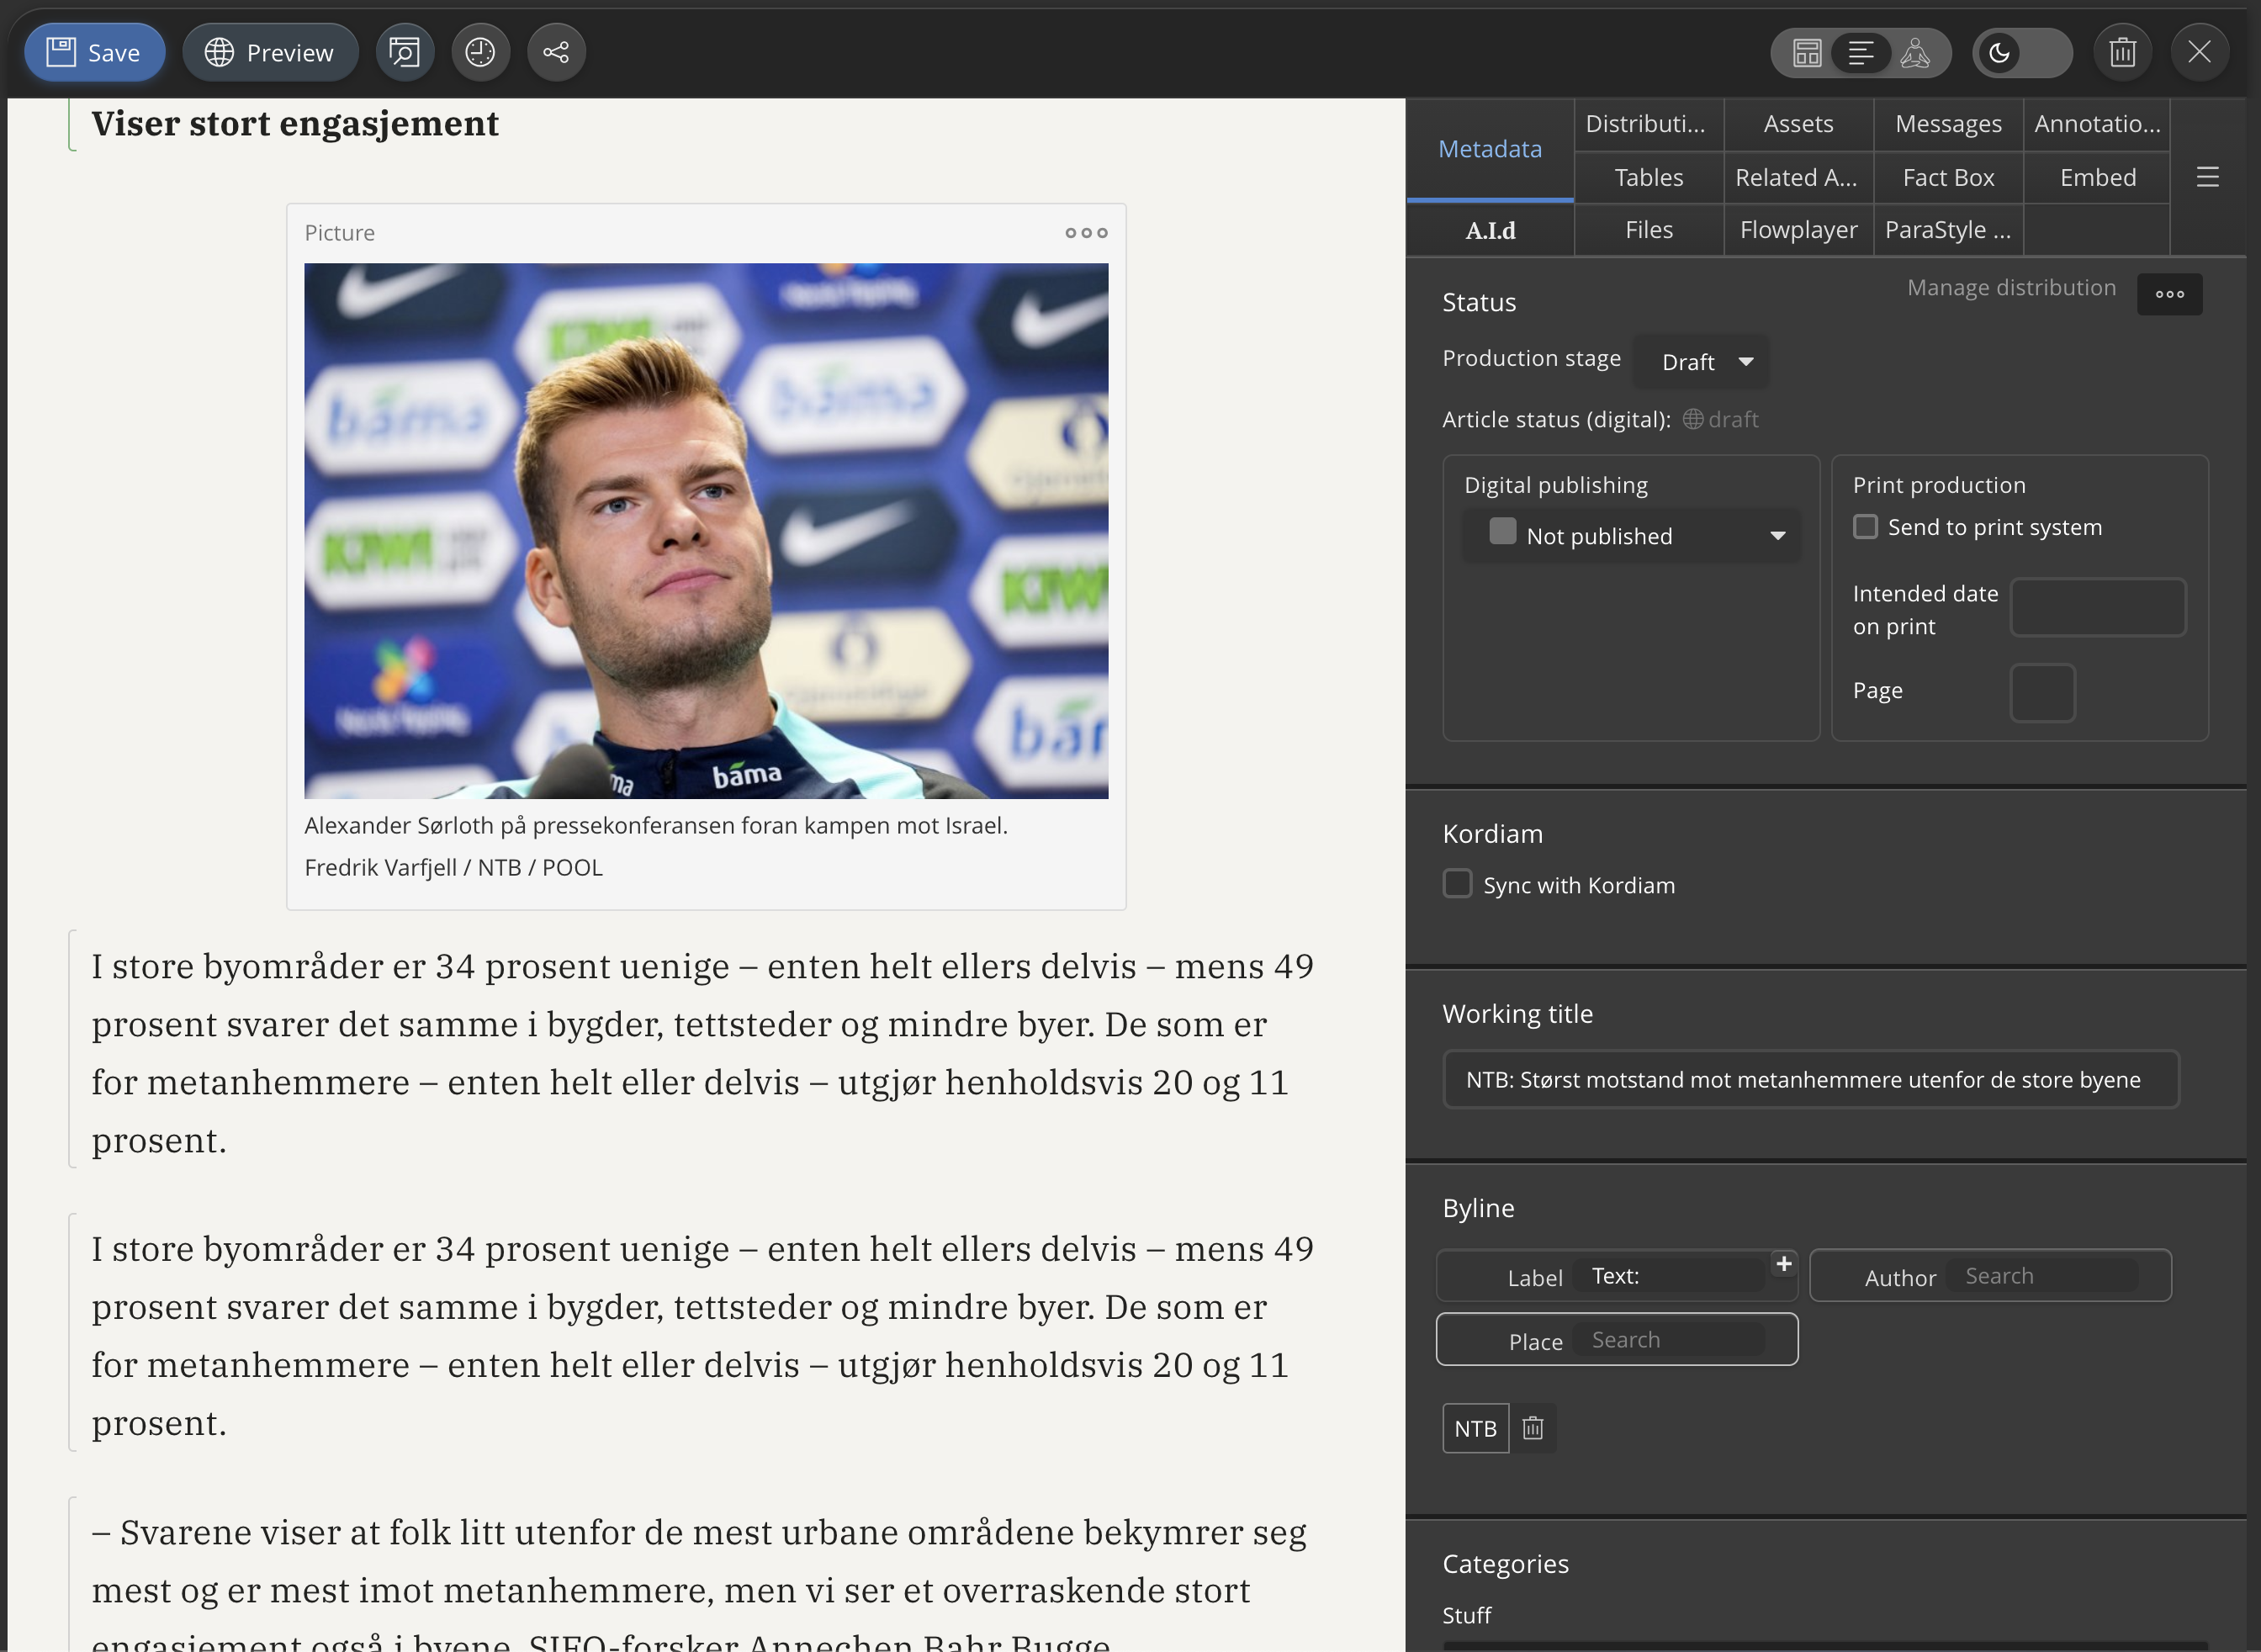Select the zen mode meditation icon
Viewport: 2261px width, 1652px height.
(x=1914, y=52)
